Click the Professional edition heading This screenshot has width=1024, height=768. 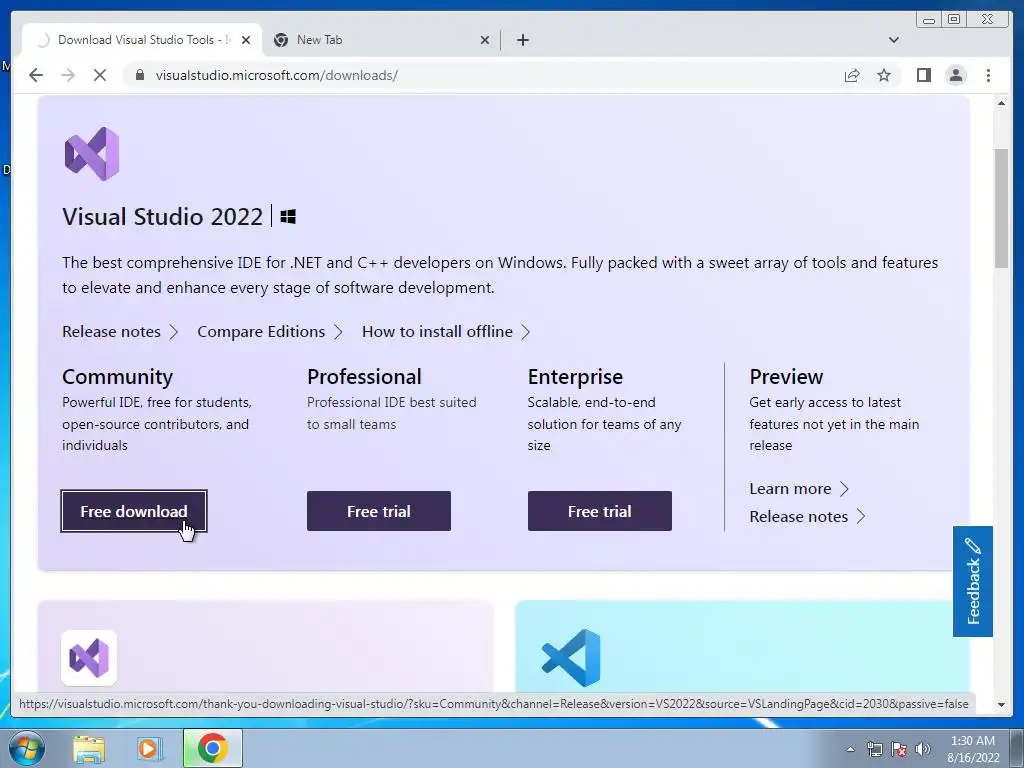point(364,377)
